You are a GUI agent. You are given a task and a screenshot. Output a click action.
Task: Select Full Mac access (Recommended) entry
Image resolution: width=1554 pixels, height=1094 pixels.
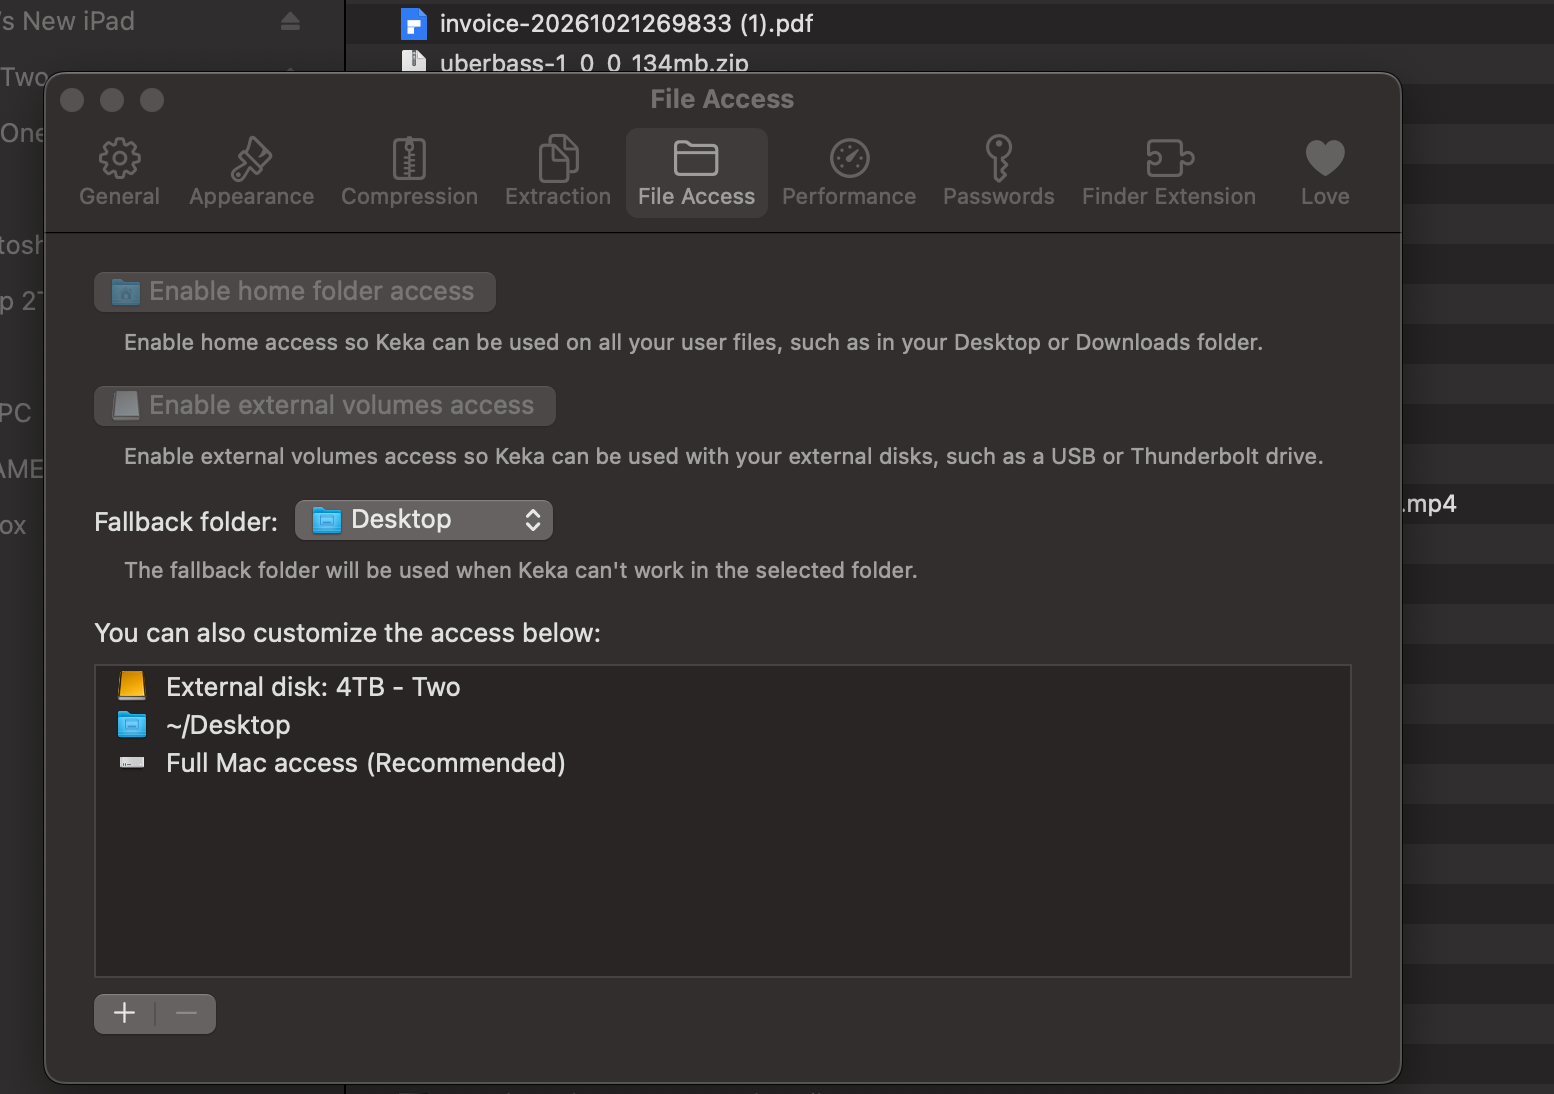(x=722, y=763)
